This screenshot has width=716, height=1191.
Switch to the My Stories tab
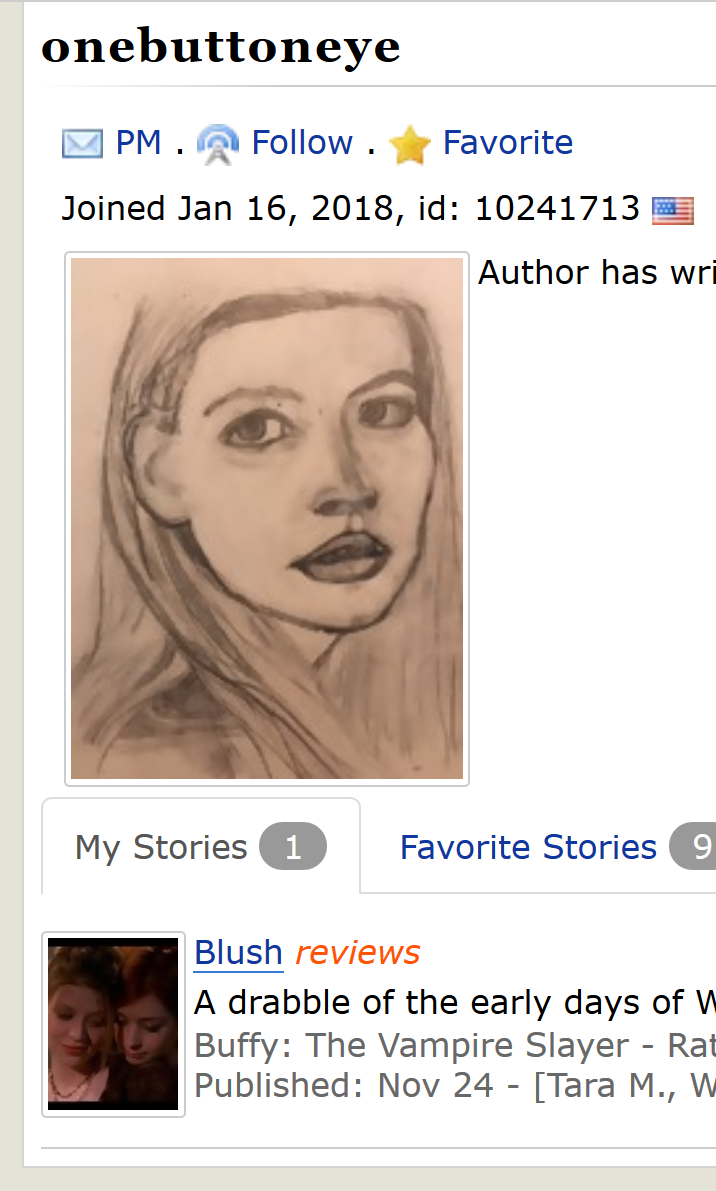pyautogui.click(x=201, y=846)
